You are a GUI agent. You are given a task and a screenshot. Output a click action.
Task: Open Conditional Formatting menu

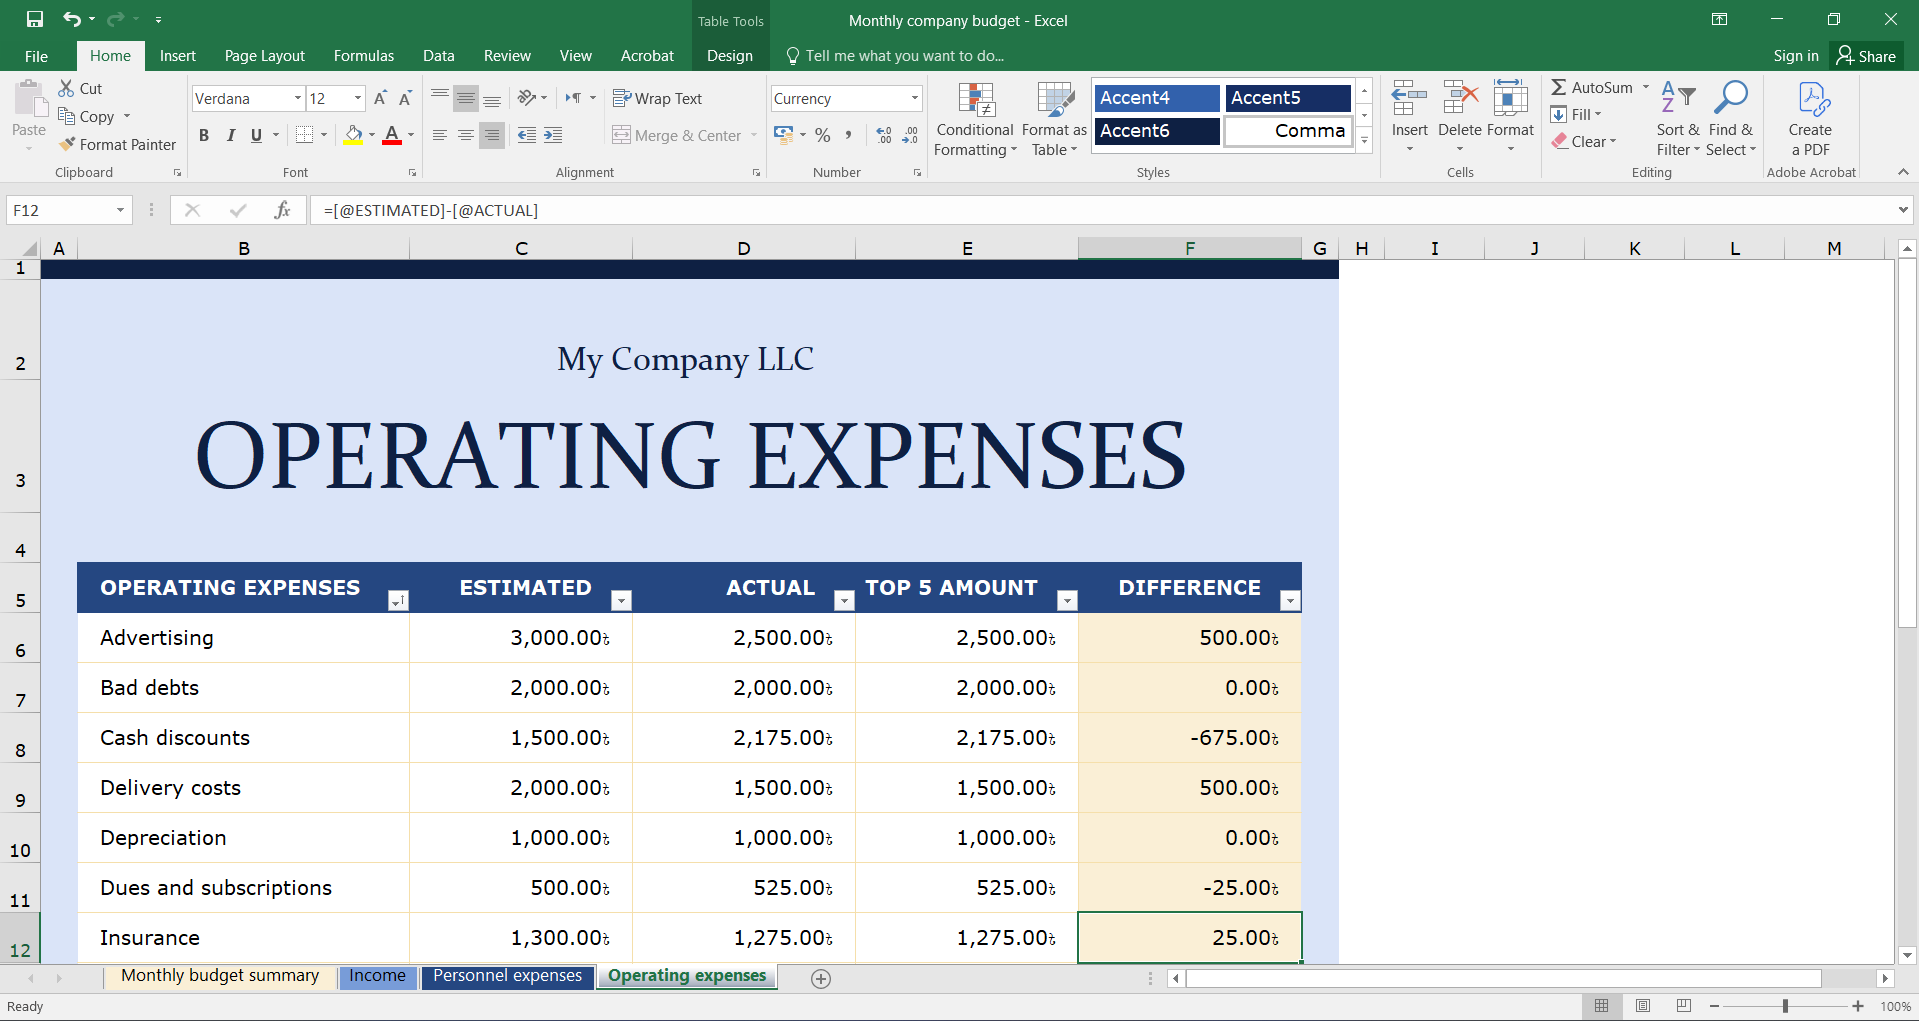[x=975, y=120]
